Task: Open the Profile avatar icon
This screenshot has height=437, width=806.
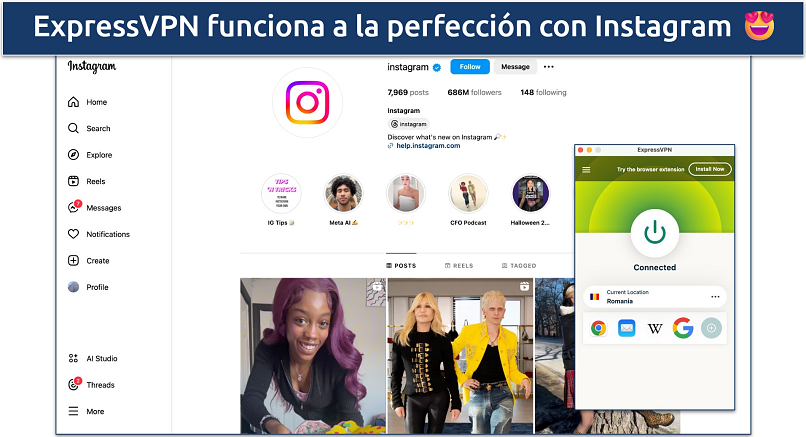Action: click(74, 287)
